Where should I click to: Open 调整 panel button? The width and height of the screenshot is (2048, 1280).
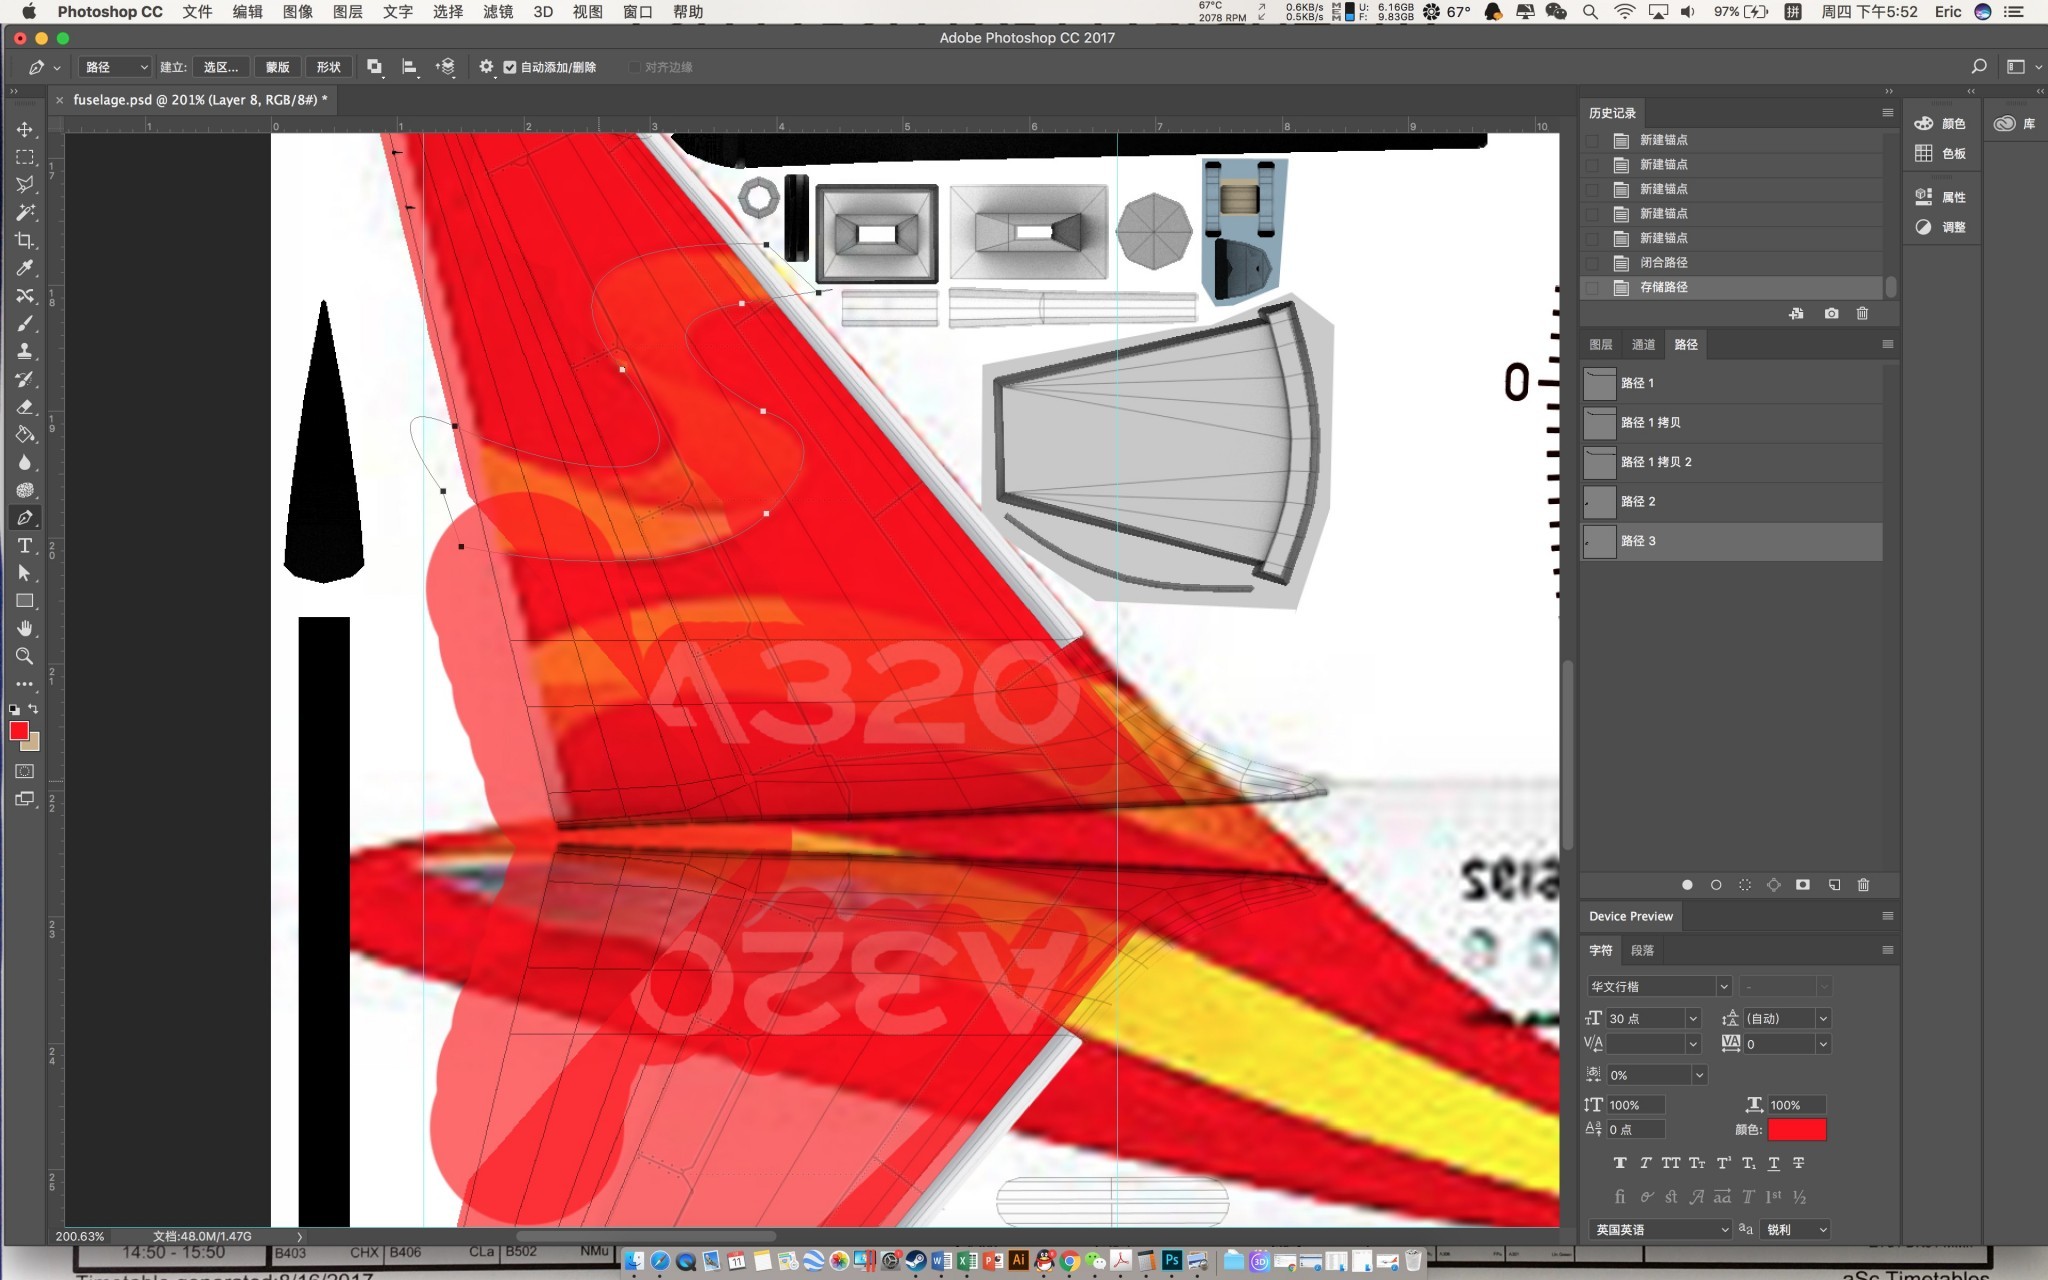click(x=1940, y=228)
